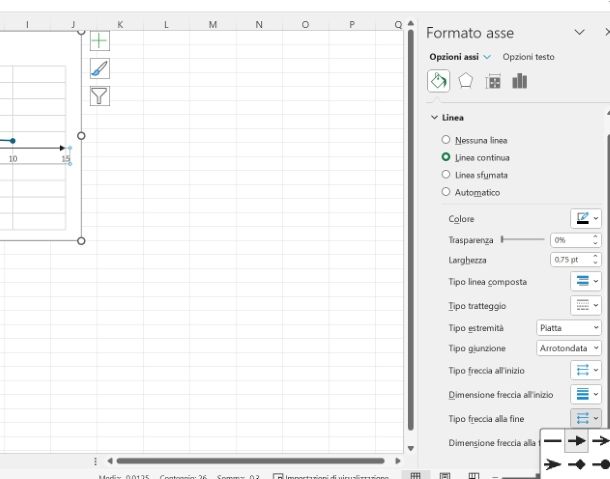Select column L header
The image size is (610, 479).
point(166,25)
